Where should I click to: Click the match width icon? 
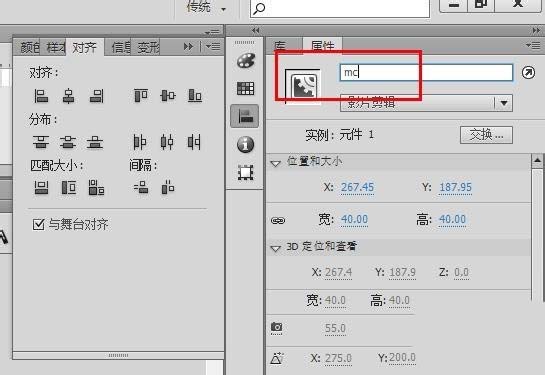(41, 188)
